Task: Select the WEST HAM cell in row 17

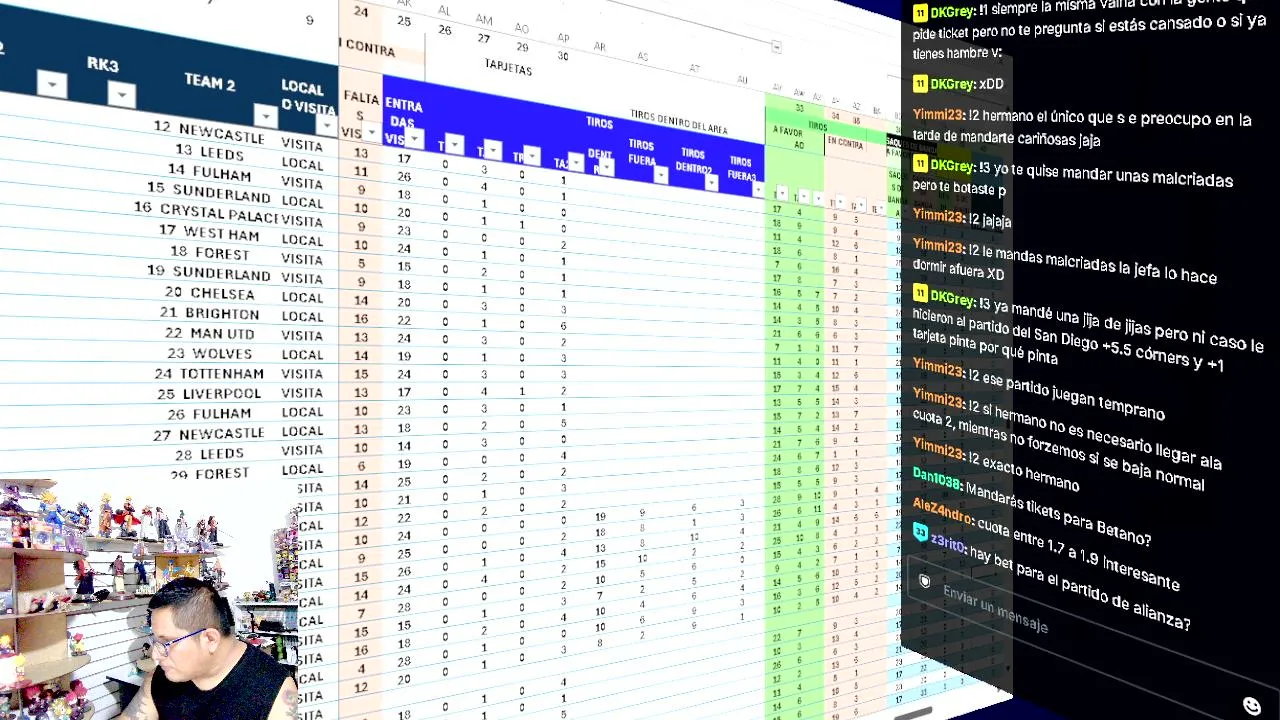Action: 221,233
